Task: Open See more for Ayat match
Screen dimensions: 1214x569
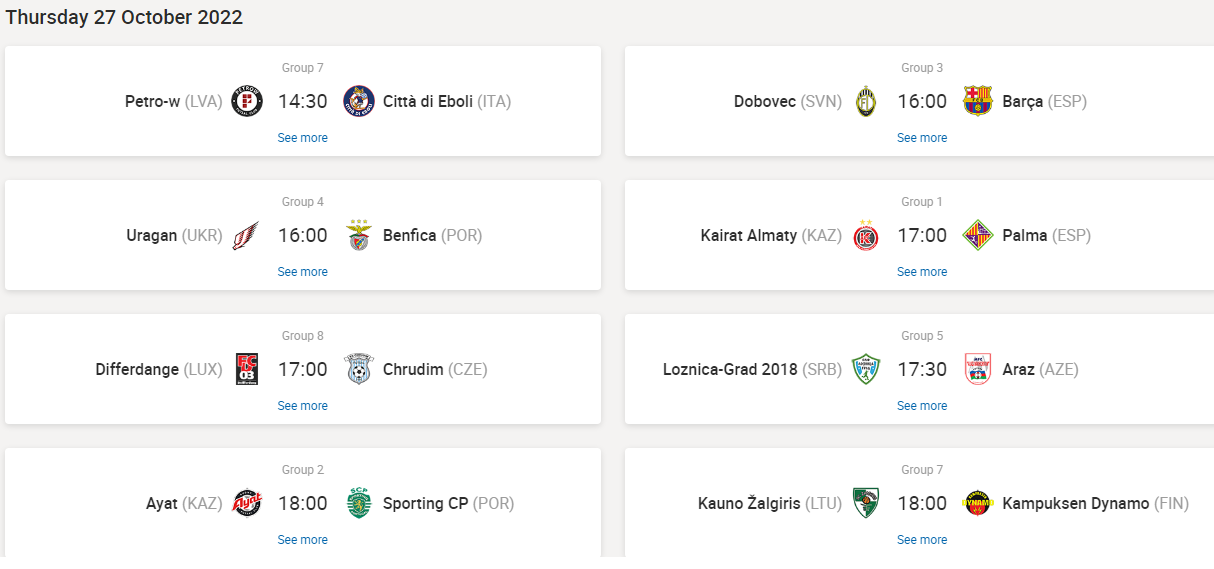Action: (x=302, y=540)
